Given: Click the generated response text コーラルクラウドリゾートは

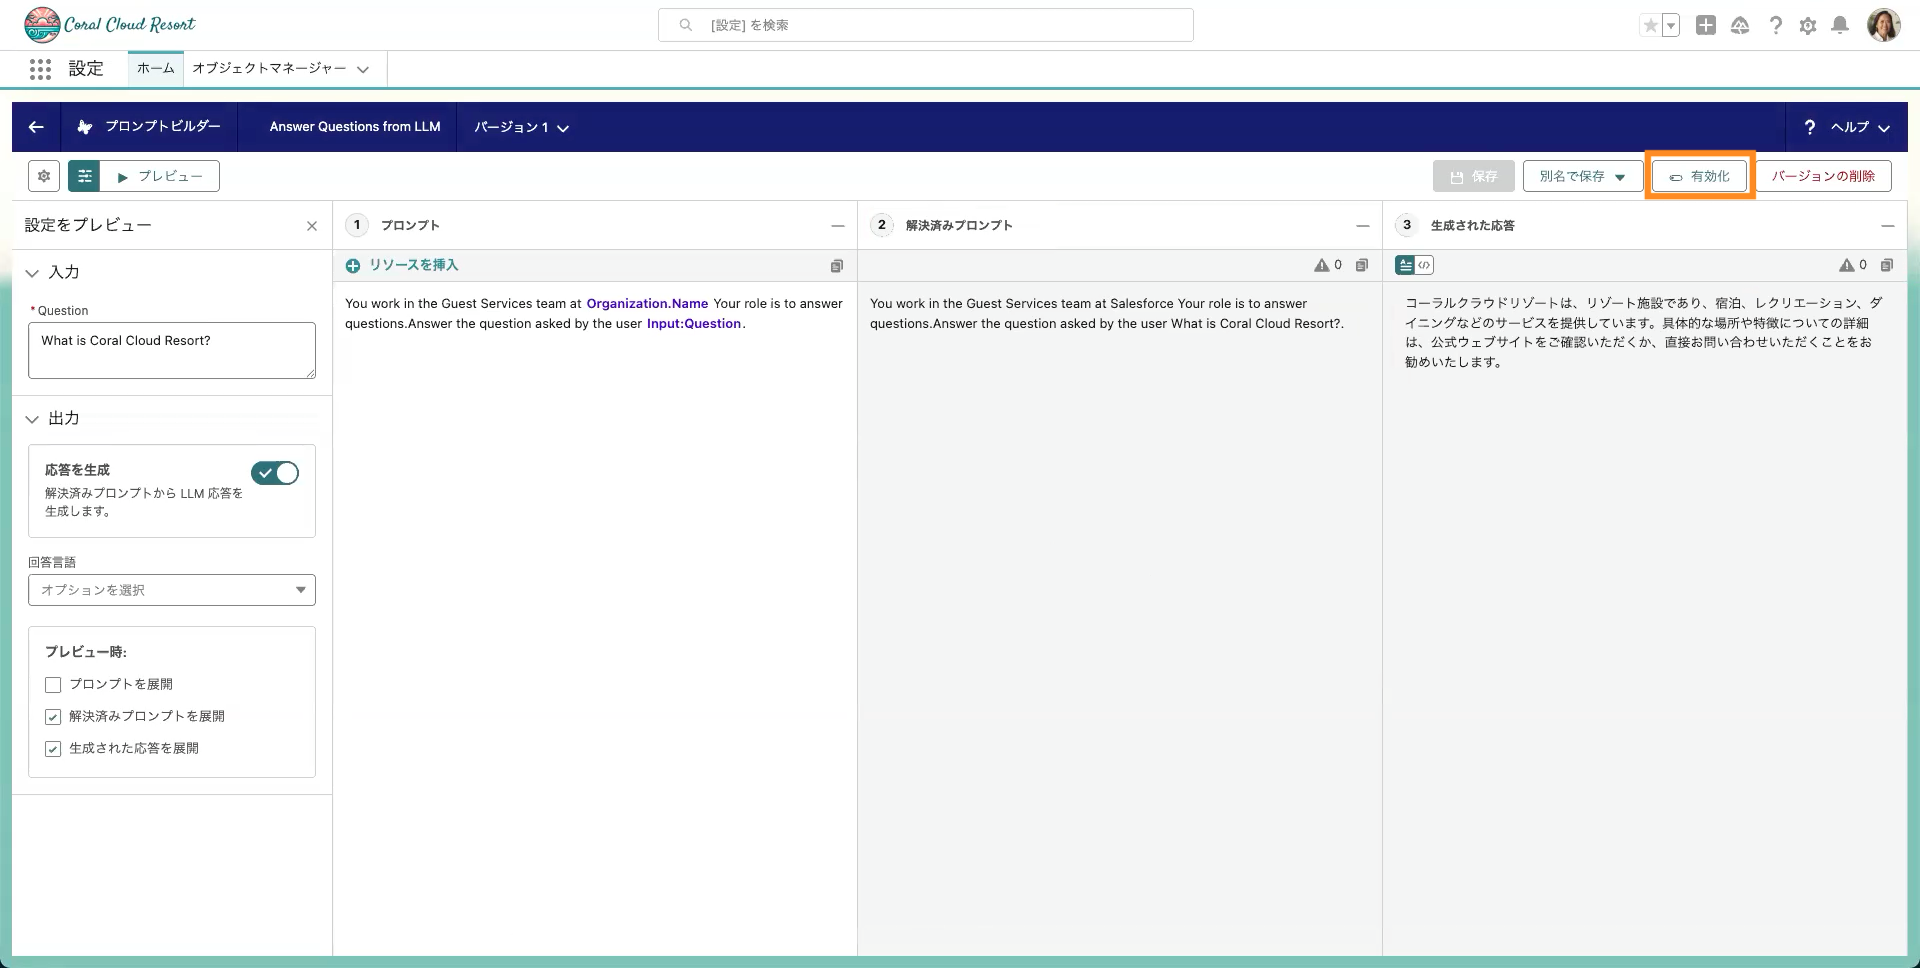Looking at the screenshot, I should pyautogui.click(x=1644, y=333).
